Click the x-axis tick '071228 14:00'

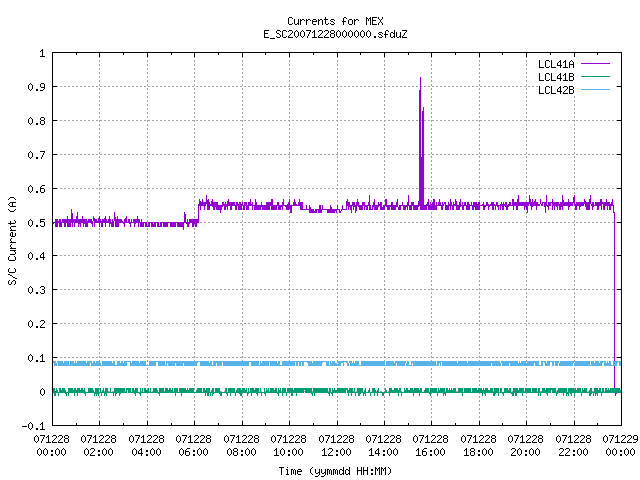tap(383, 445)
